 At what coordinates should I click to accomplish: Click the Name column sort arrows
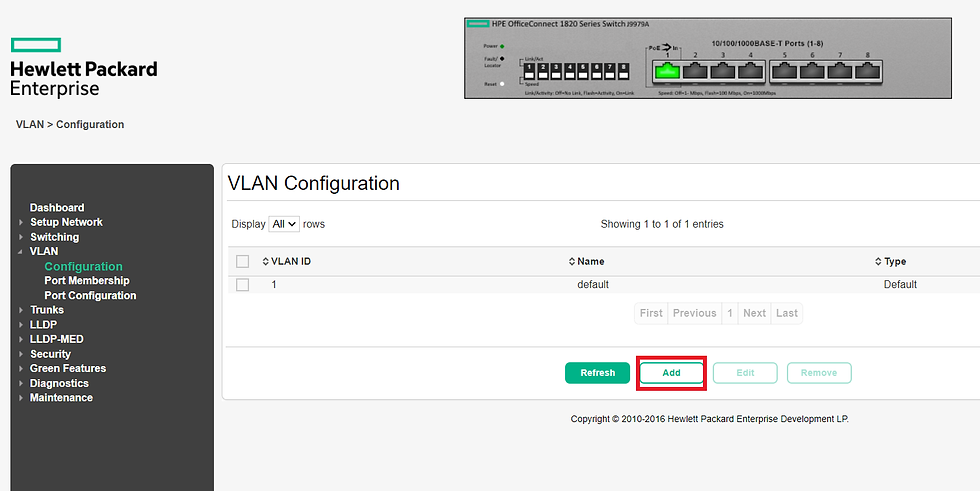pos(572,261)
